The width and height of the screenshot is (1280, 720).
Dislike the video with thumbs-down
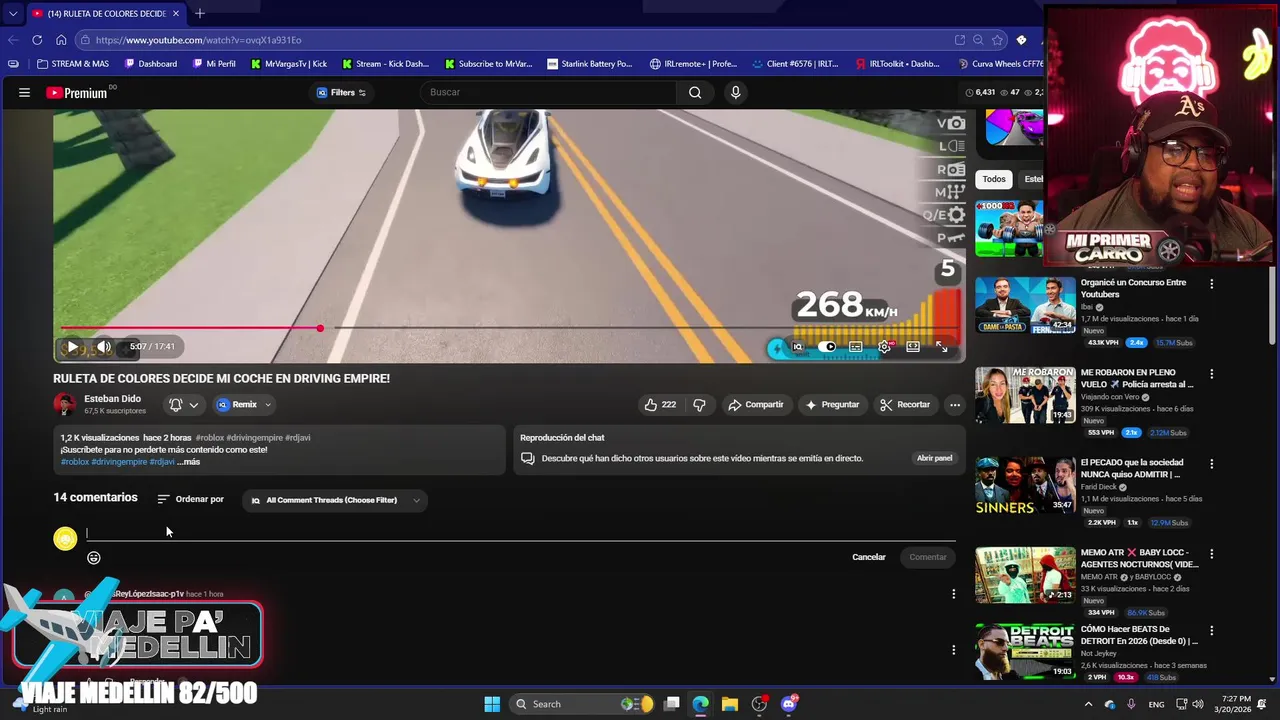pyautogui.click(x=699, y=405)
